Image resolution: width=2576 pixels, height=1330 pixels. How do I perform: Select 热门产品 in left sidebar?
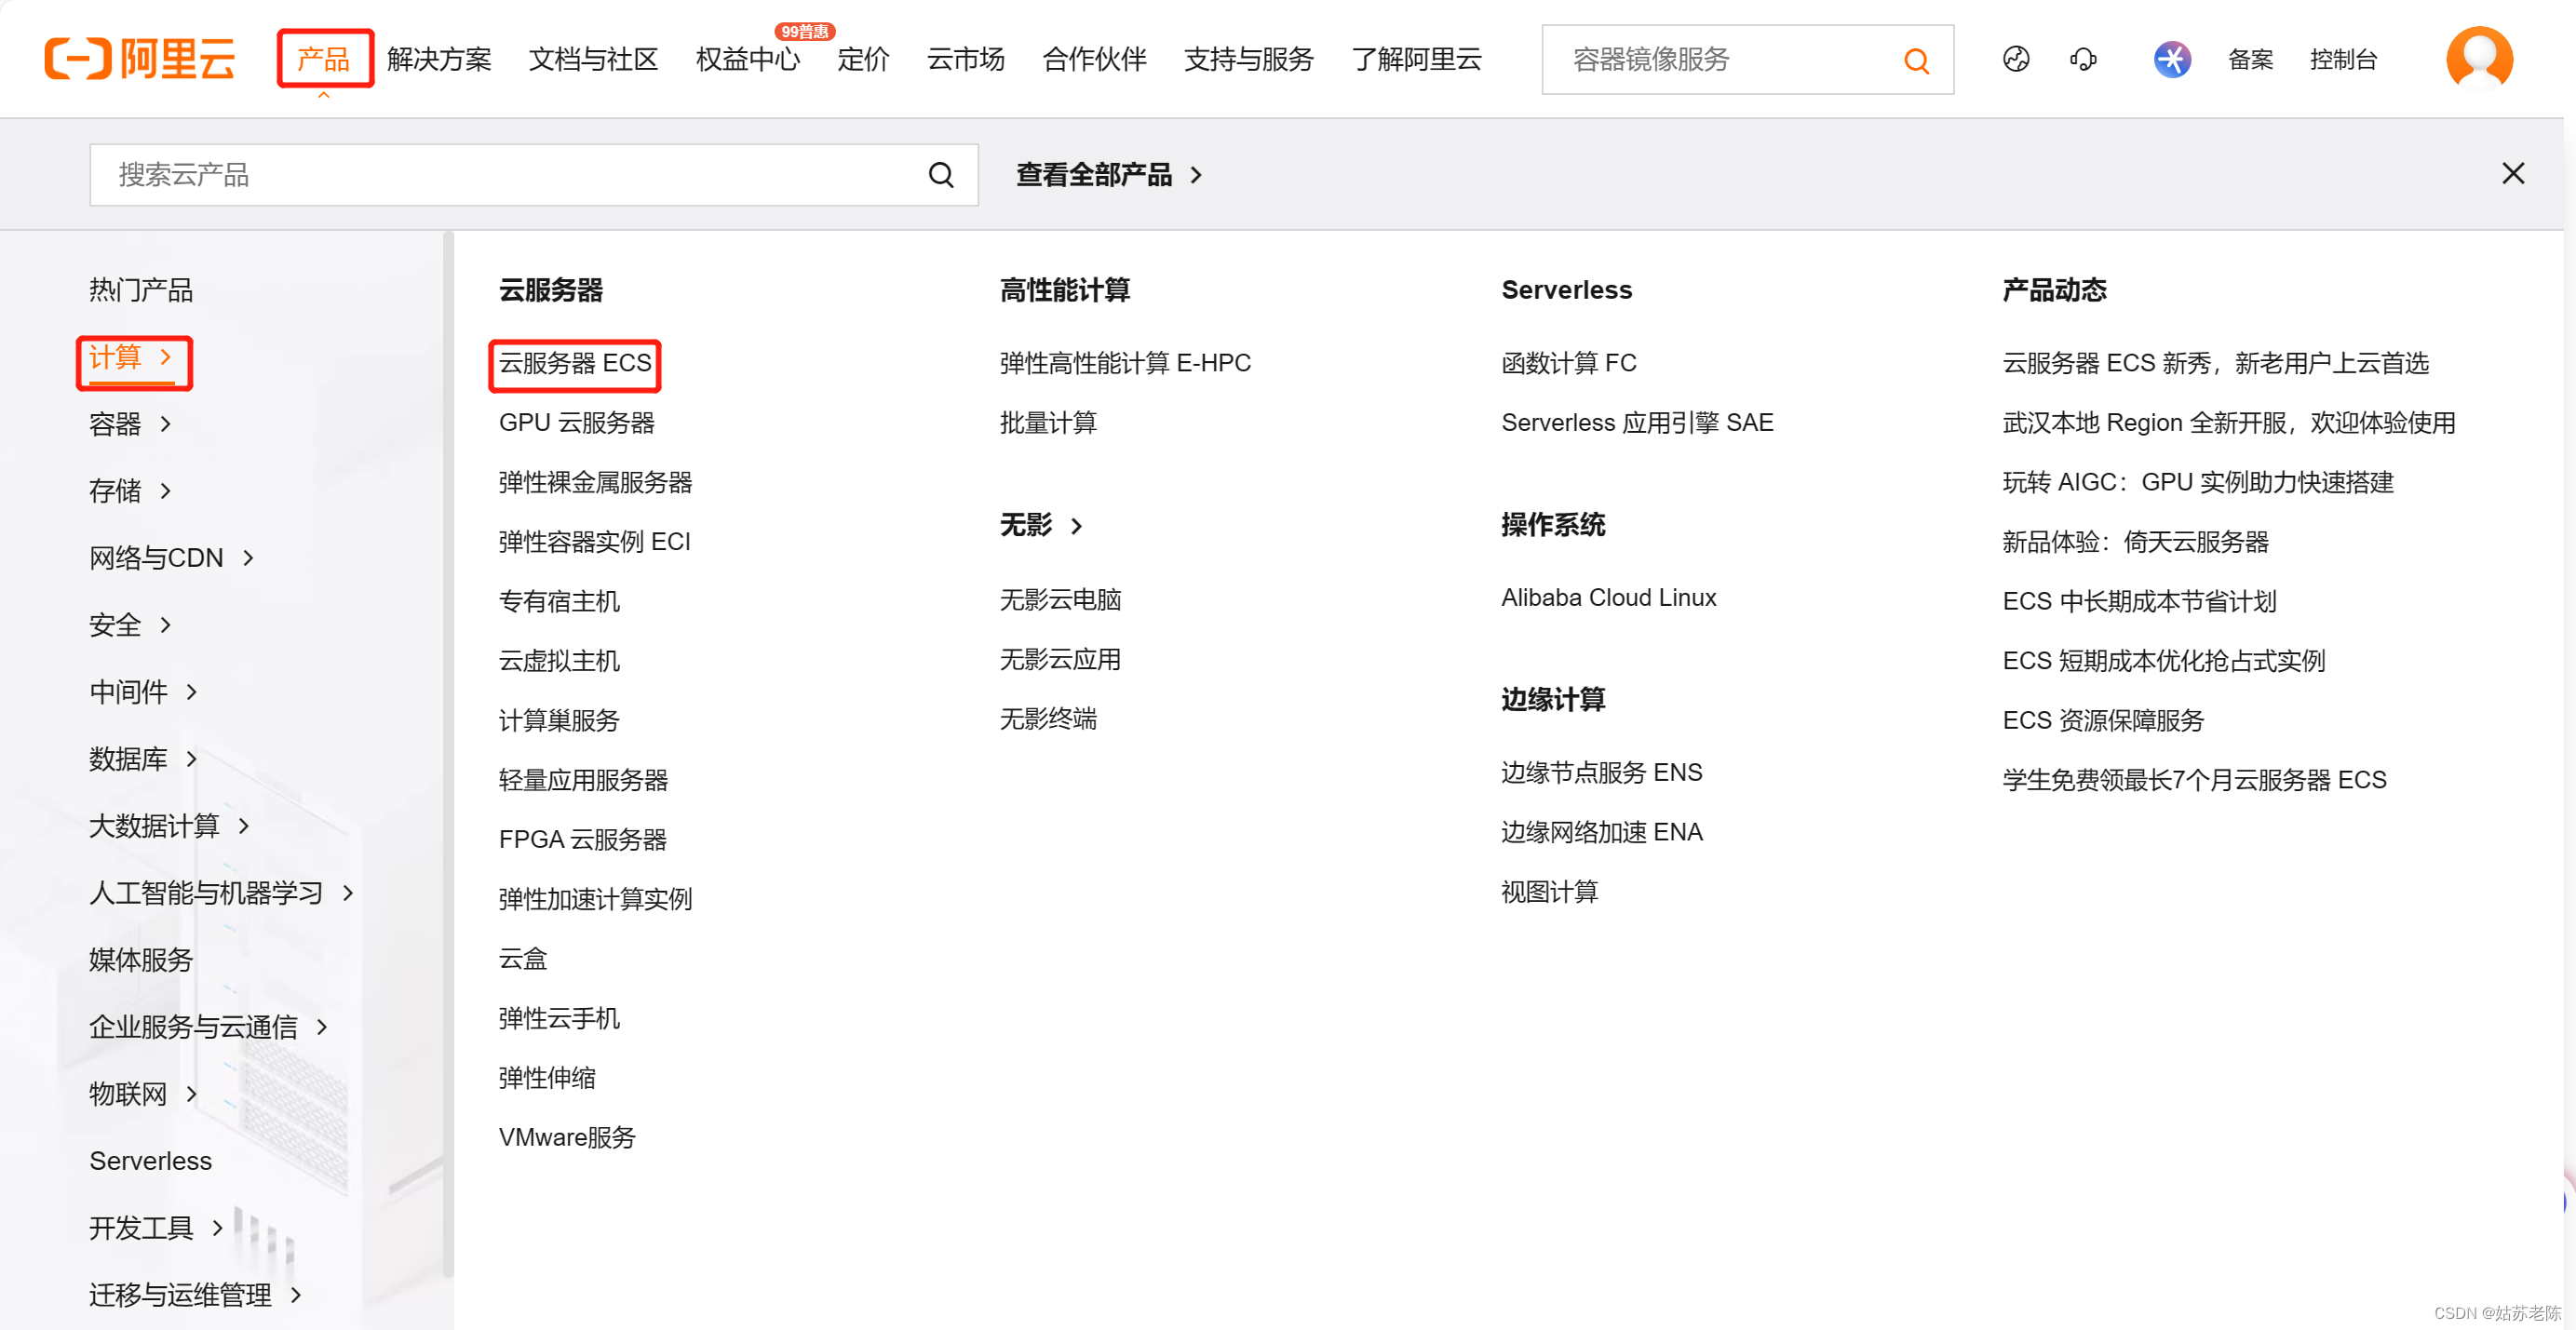pos(141,290)
